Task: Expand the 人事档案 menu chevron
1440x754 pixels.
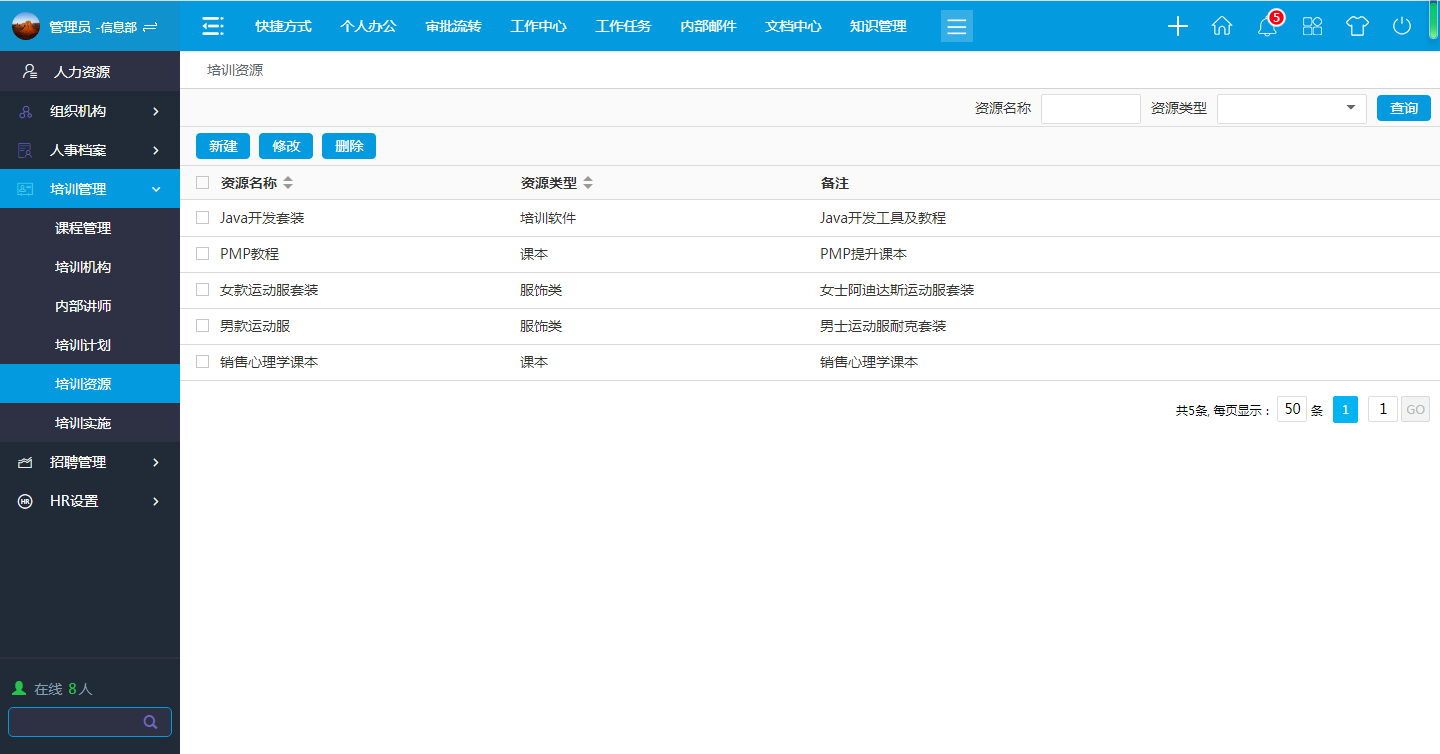Action: coord(156,150)
